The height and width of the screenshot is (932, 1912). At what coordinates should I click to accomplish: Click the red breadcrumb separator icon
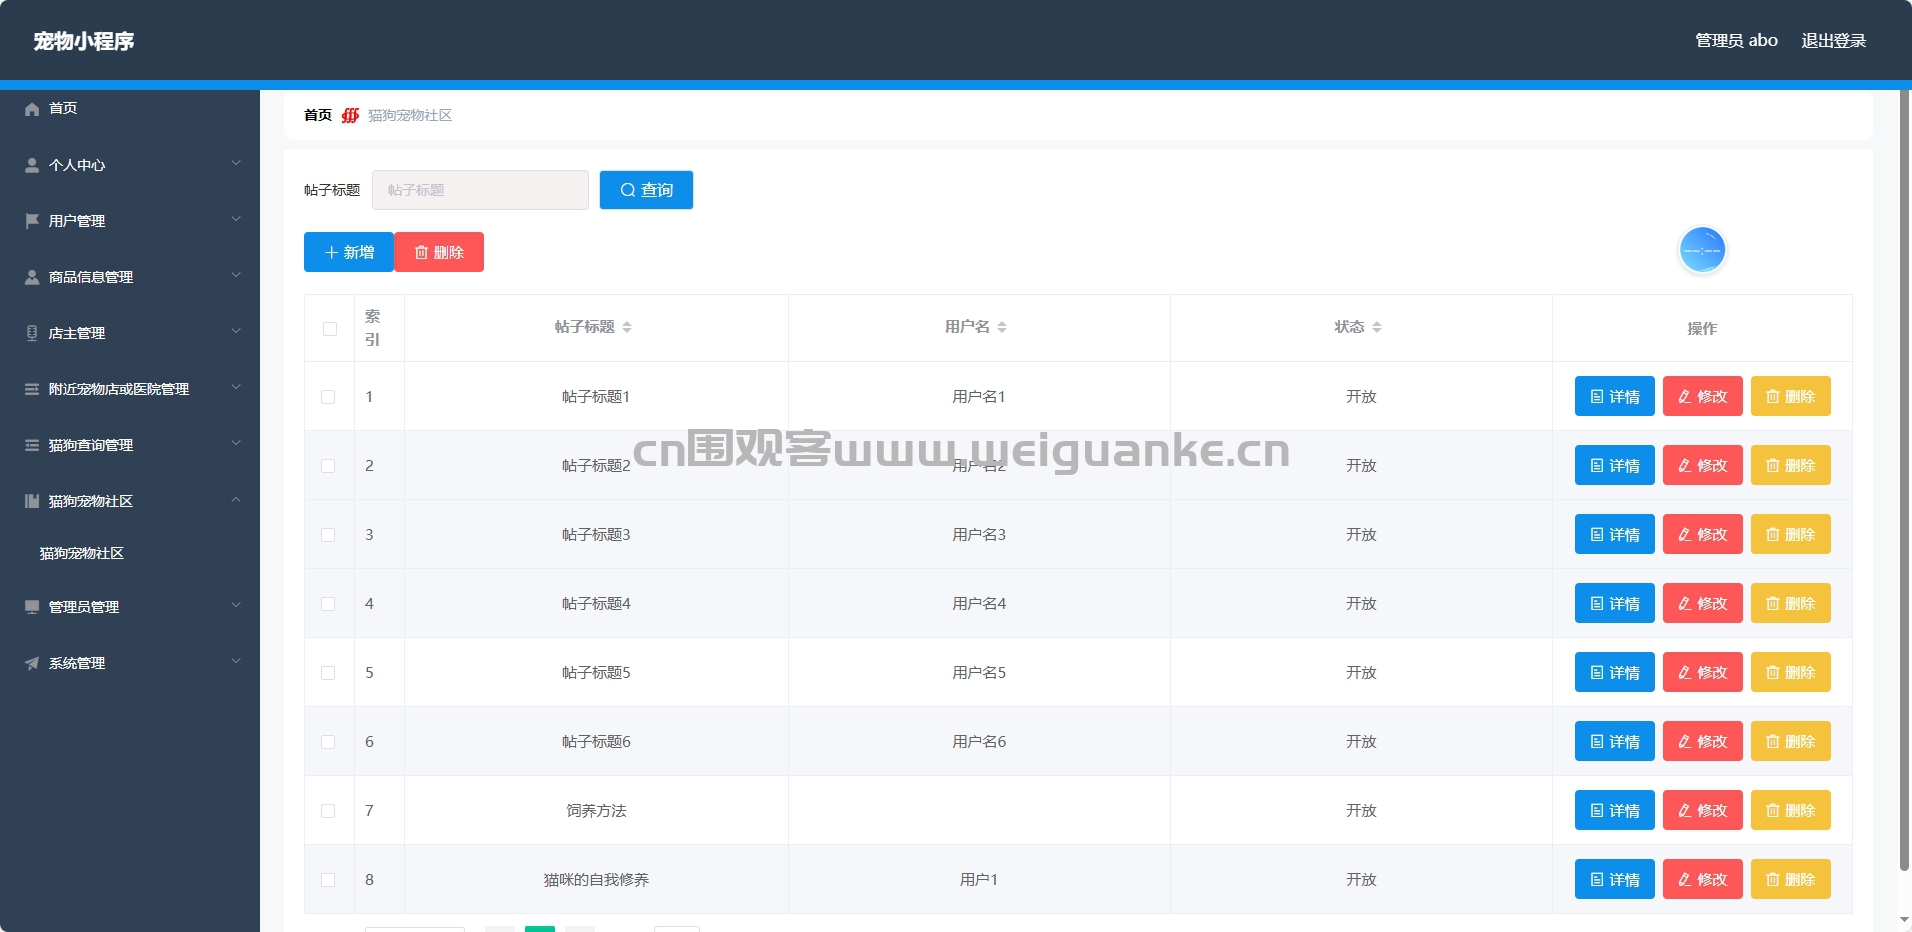coord(350,115)
